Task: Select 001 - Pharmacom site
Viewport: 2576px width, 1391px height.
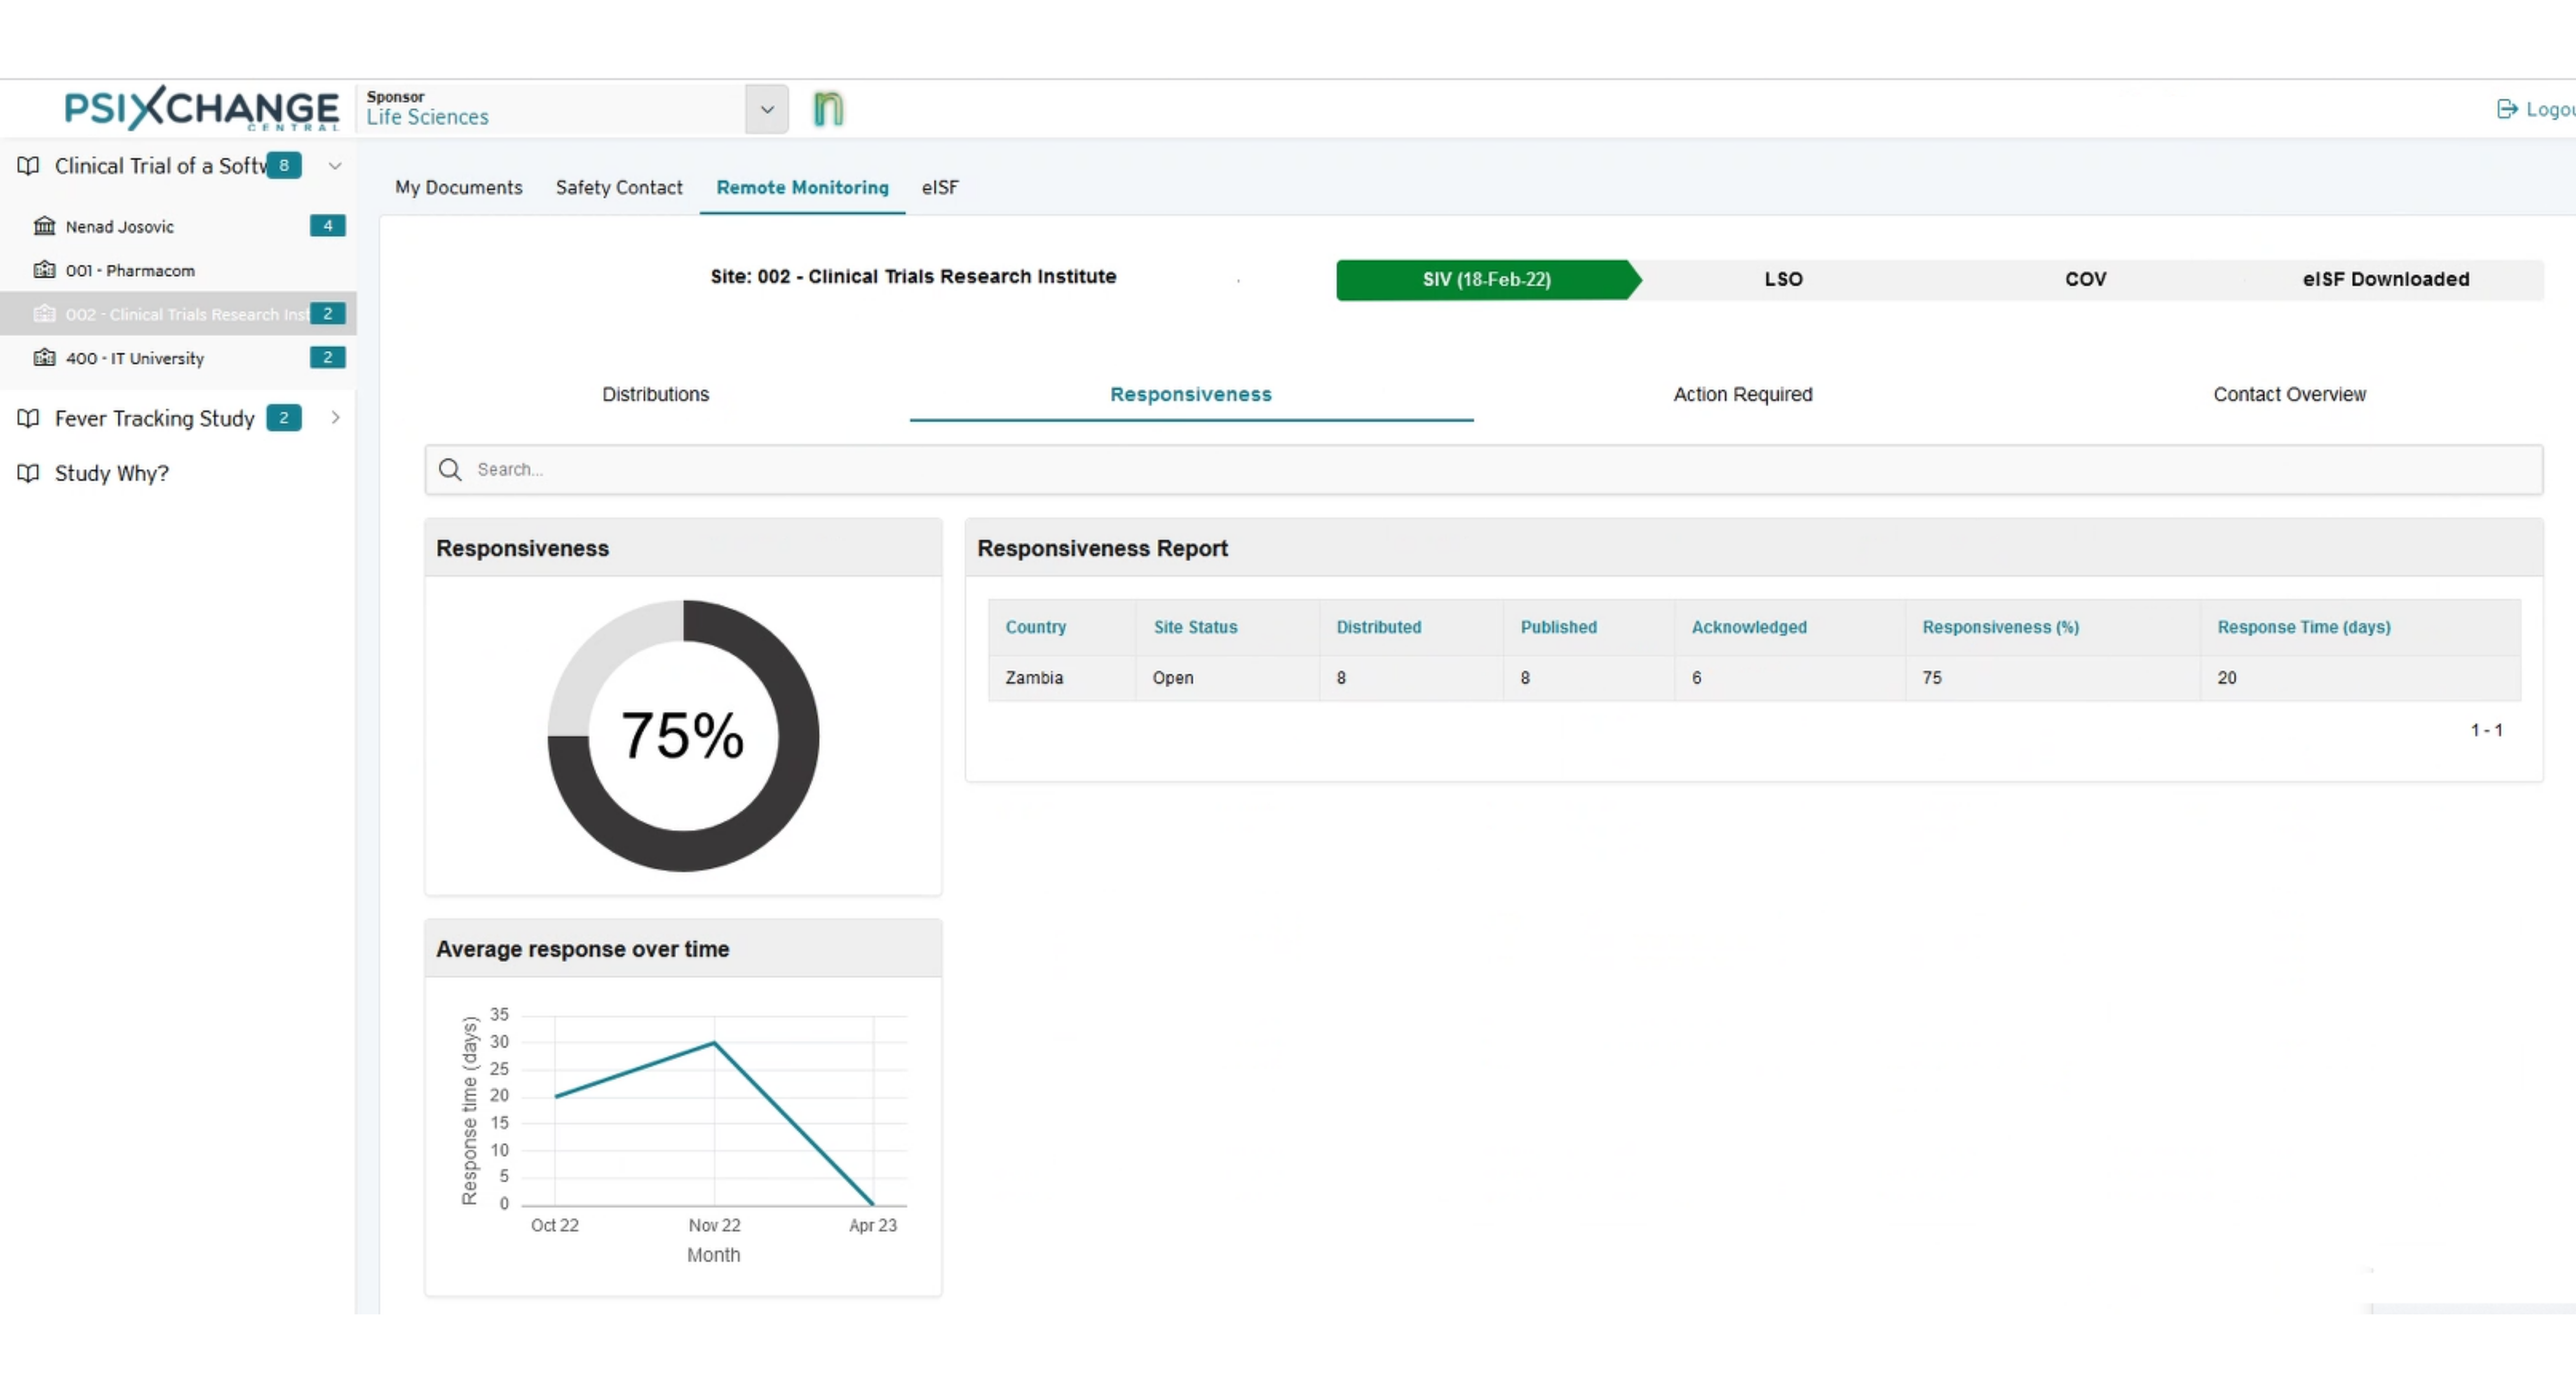Action: pos(130,271)
